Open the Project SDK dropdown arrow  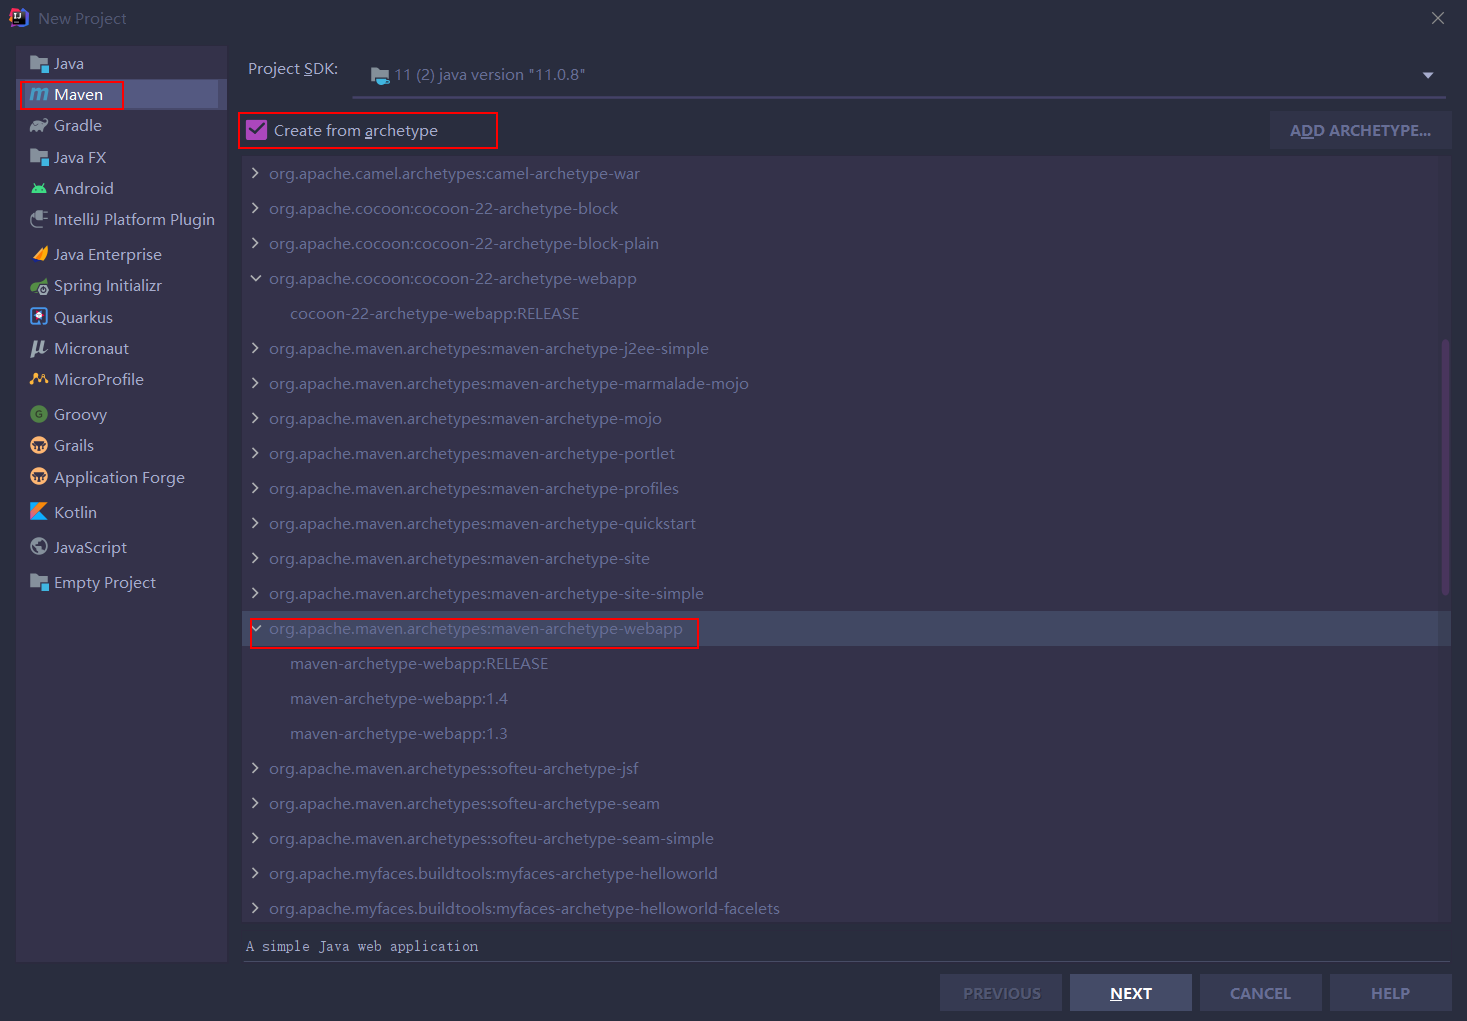[x=1428, y=75]
